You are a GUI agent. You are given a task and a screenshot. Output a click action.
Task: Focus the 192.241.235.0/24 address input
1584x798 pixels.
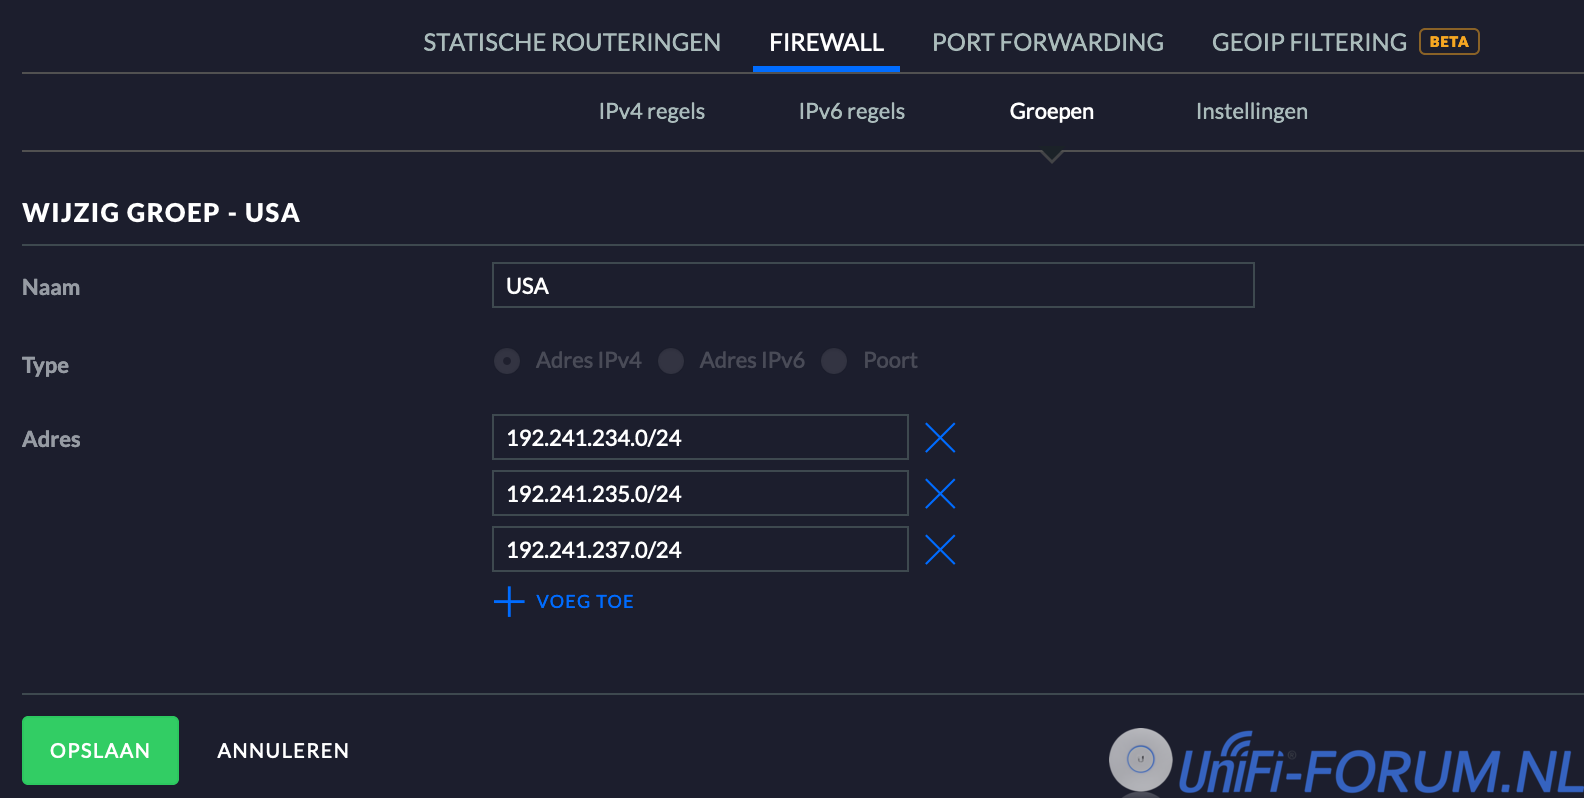pyautogui.click(x=699, y=494)
